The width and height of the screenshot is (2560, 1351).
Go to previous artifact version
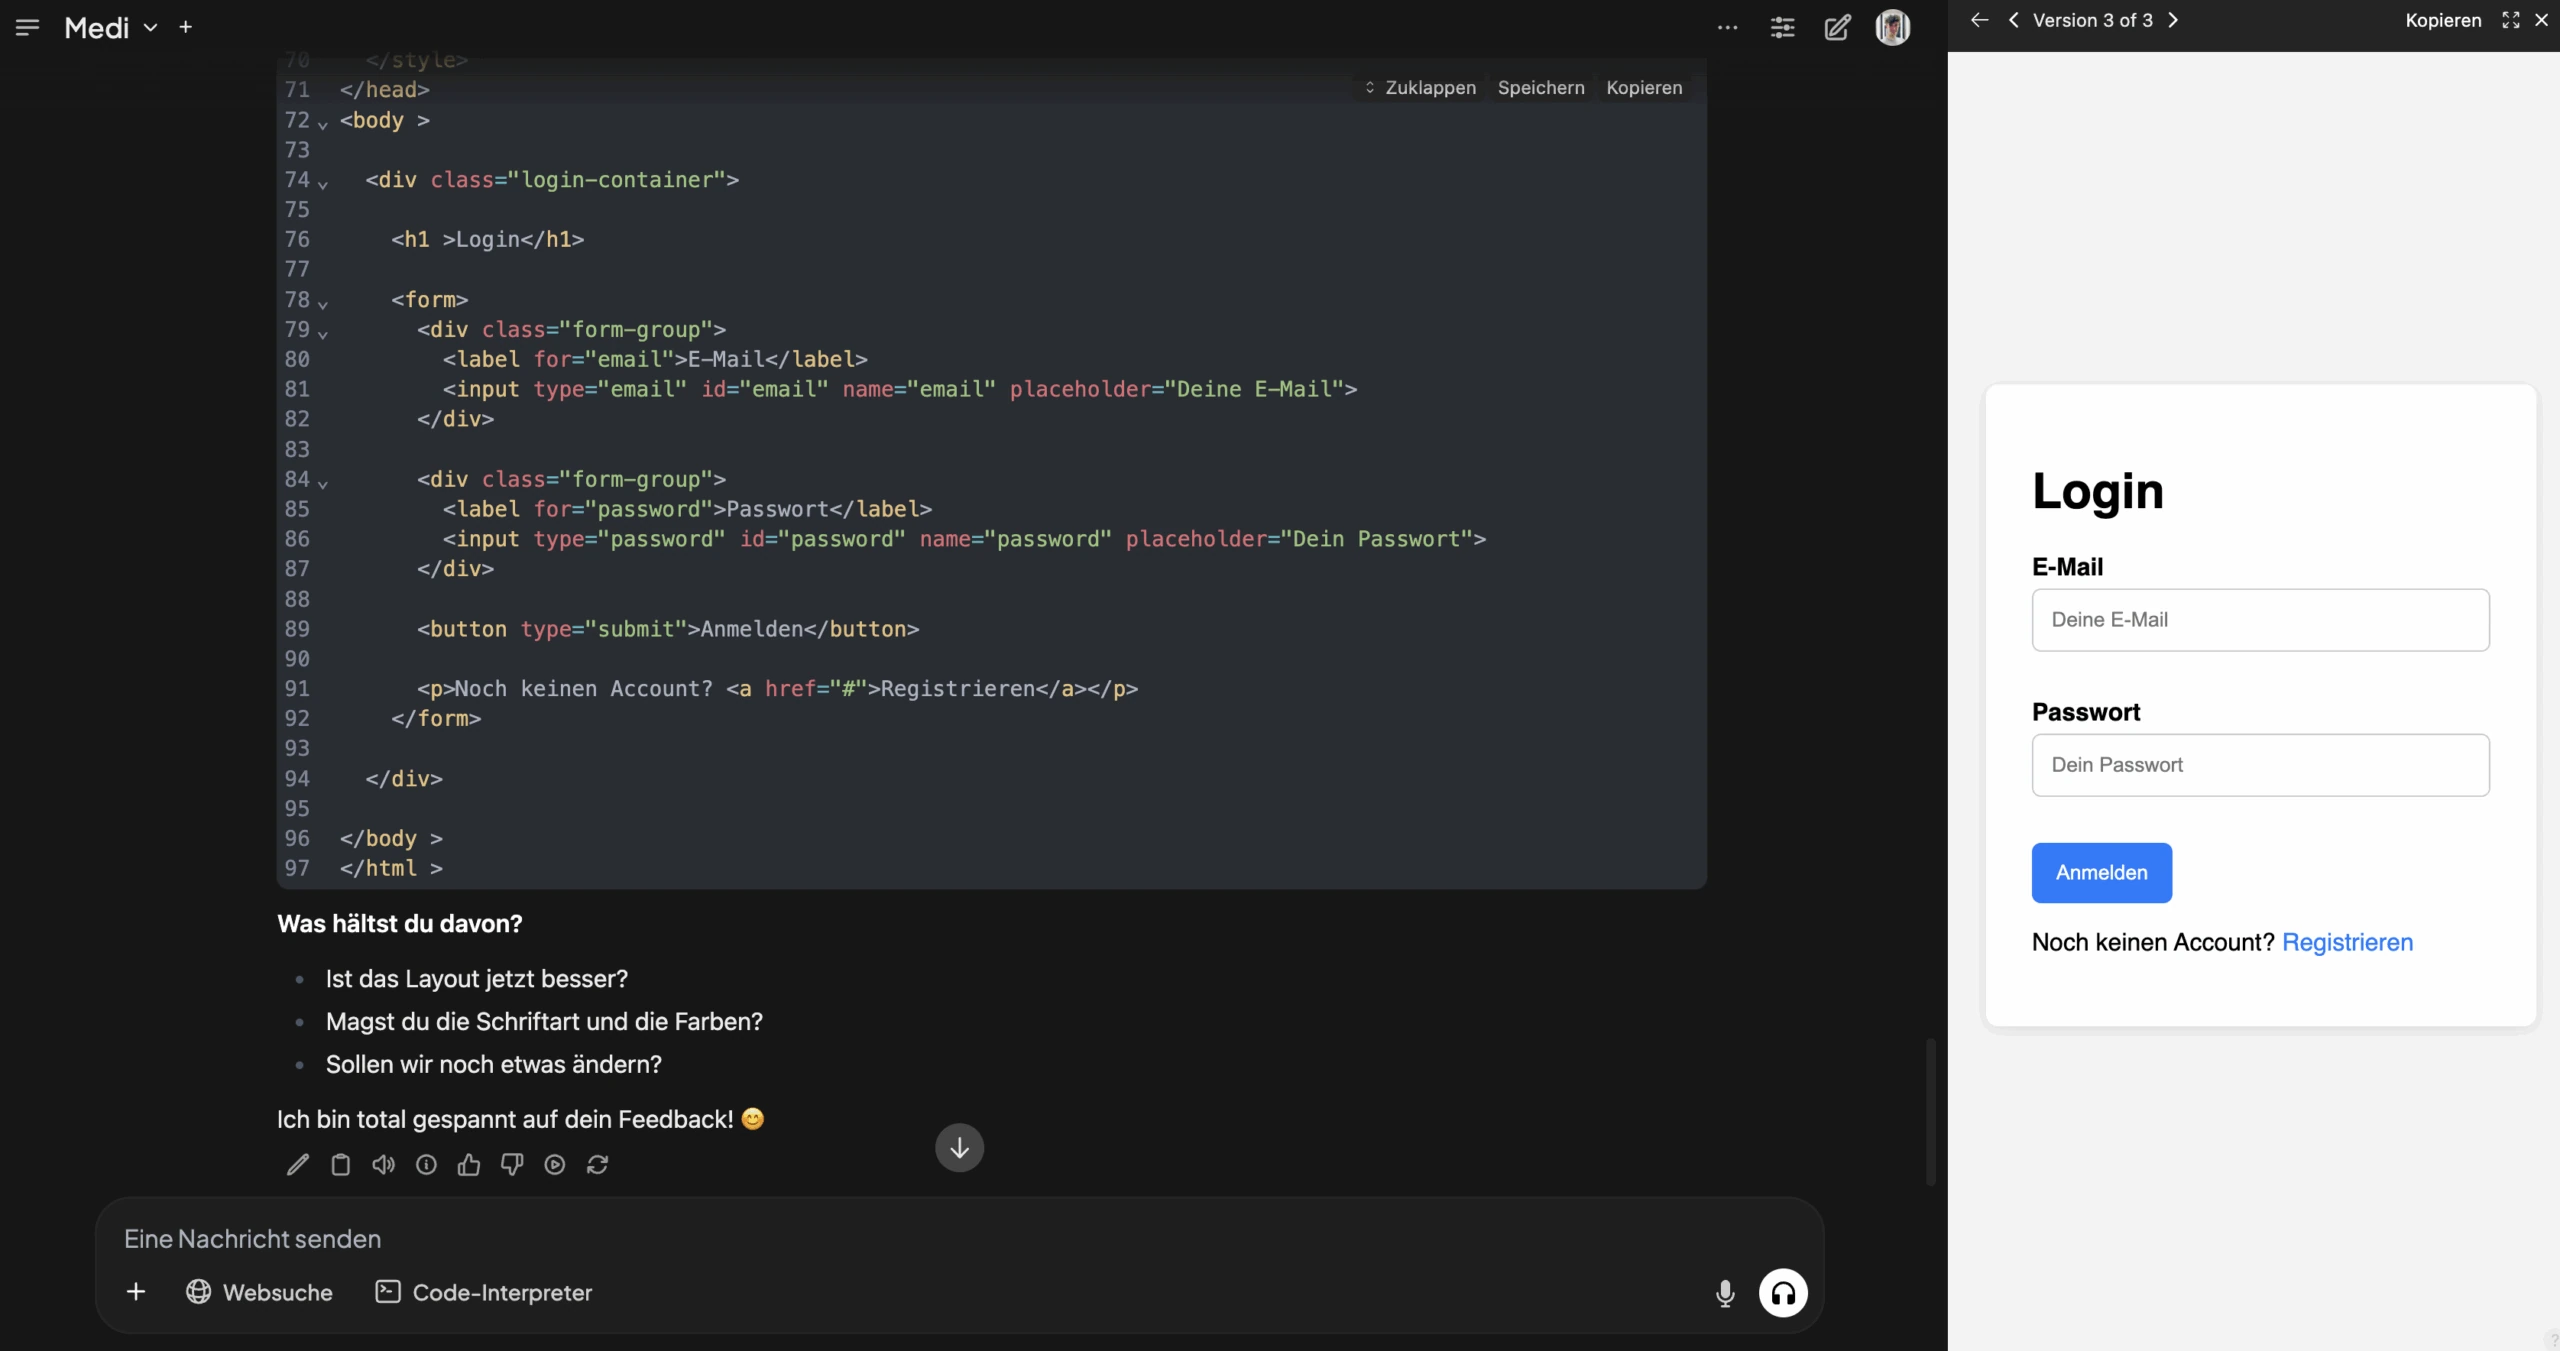2014,20
